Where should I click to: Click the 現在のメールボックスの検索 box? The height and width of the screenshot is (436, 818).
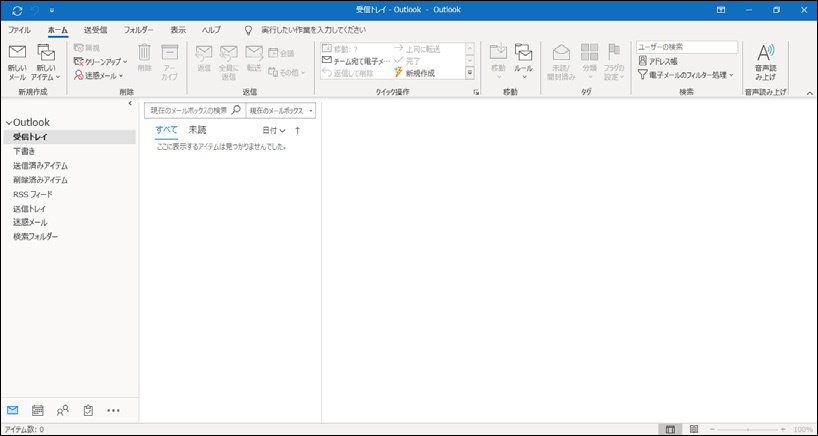(195, 111)
